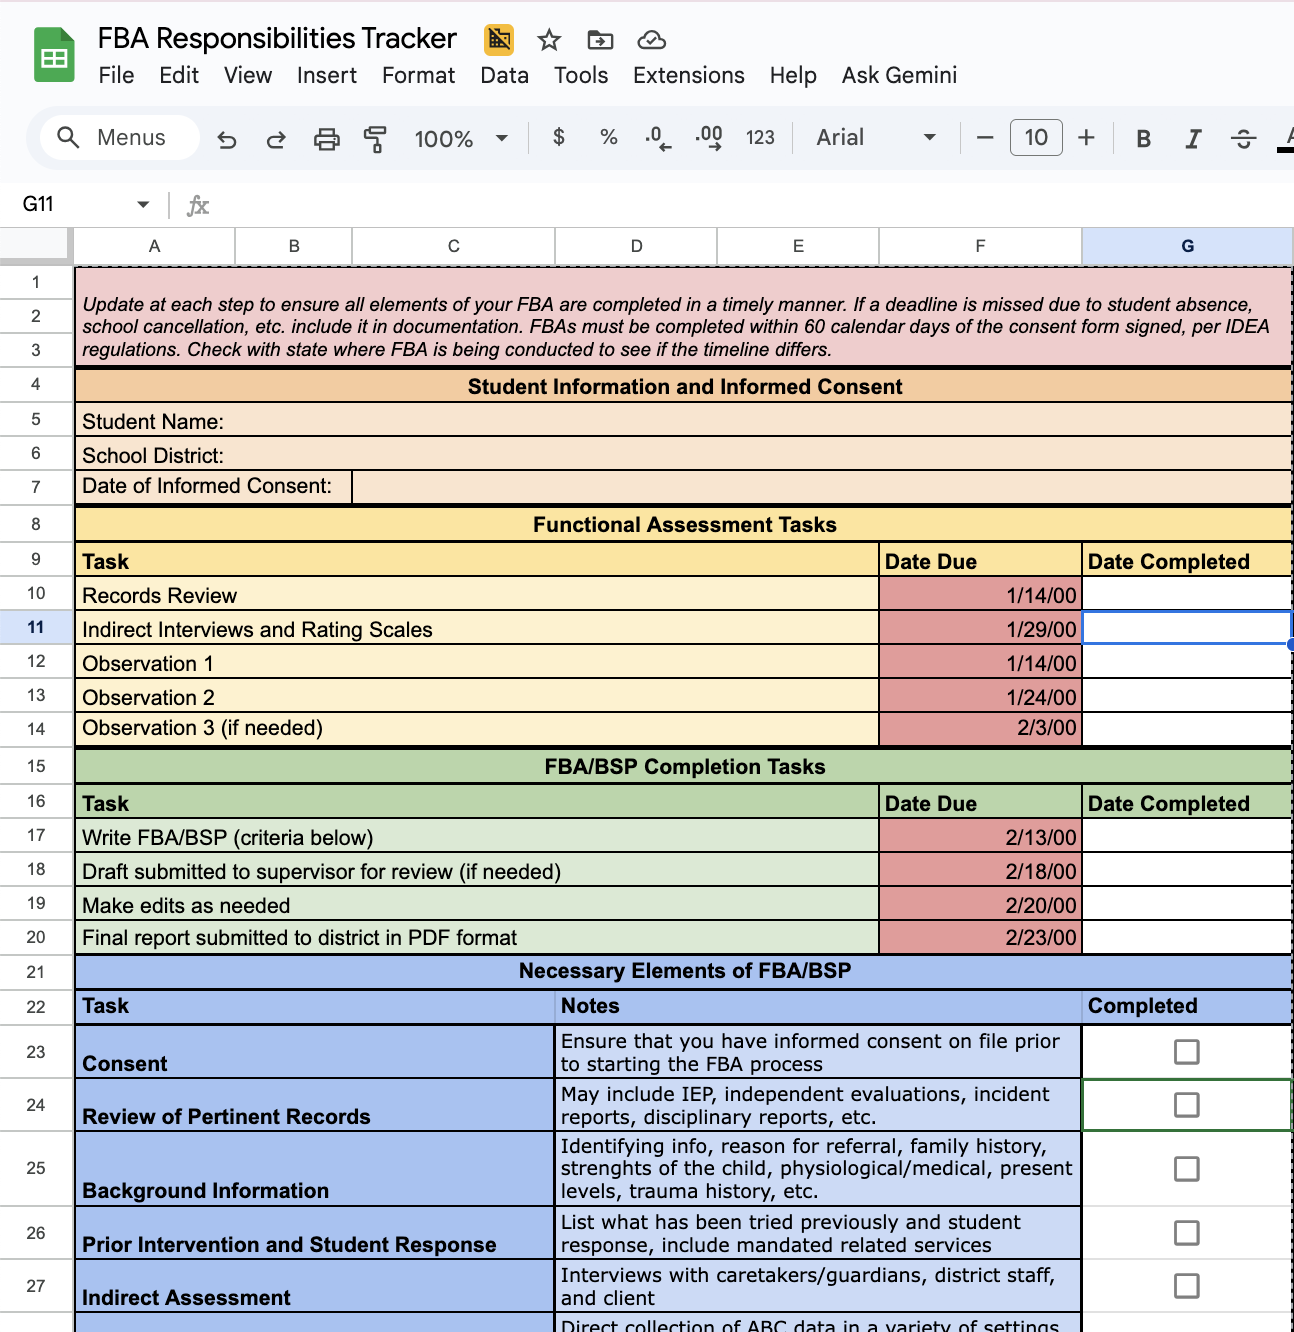This screenshot has height=1332, width=1294.
Task: Click the undo arrow icon
Action: pos(227,139)
